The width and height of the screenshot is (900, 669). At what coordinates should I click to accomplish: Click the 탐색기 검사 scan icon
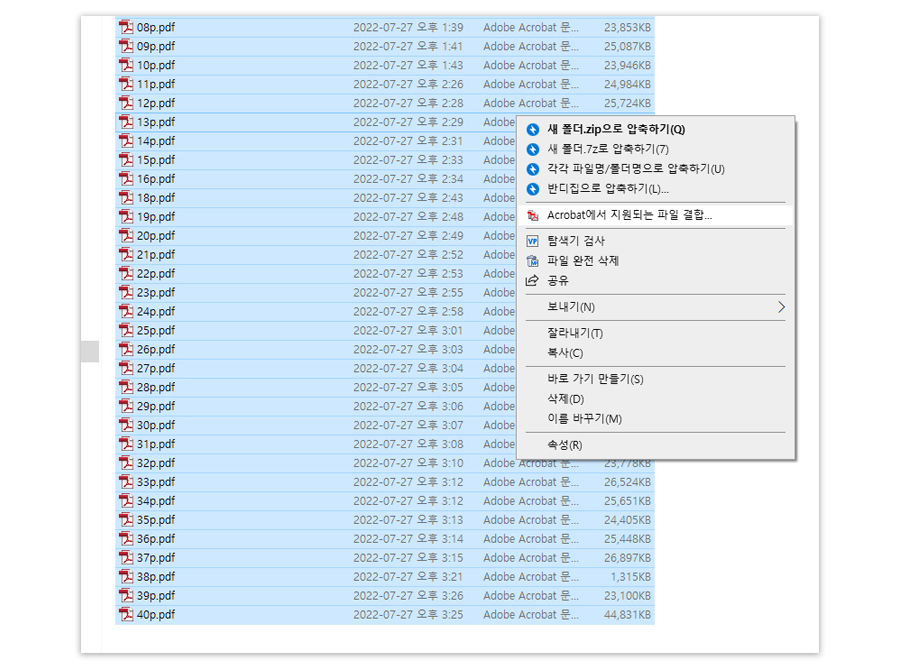533,241
